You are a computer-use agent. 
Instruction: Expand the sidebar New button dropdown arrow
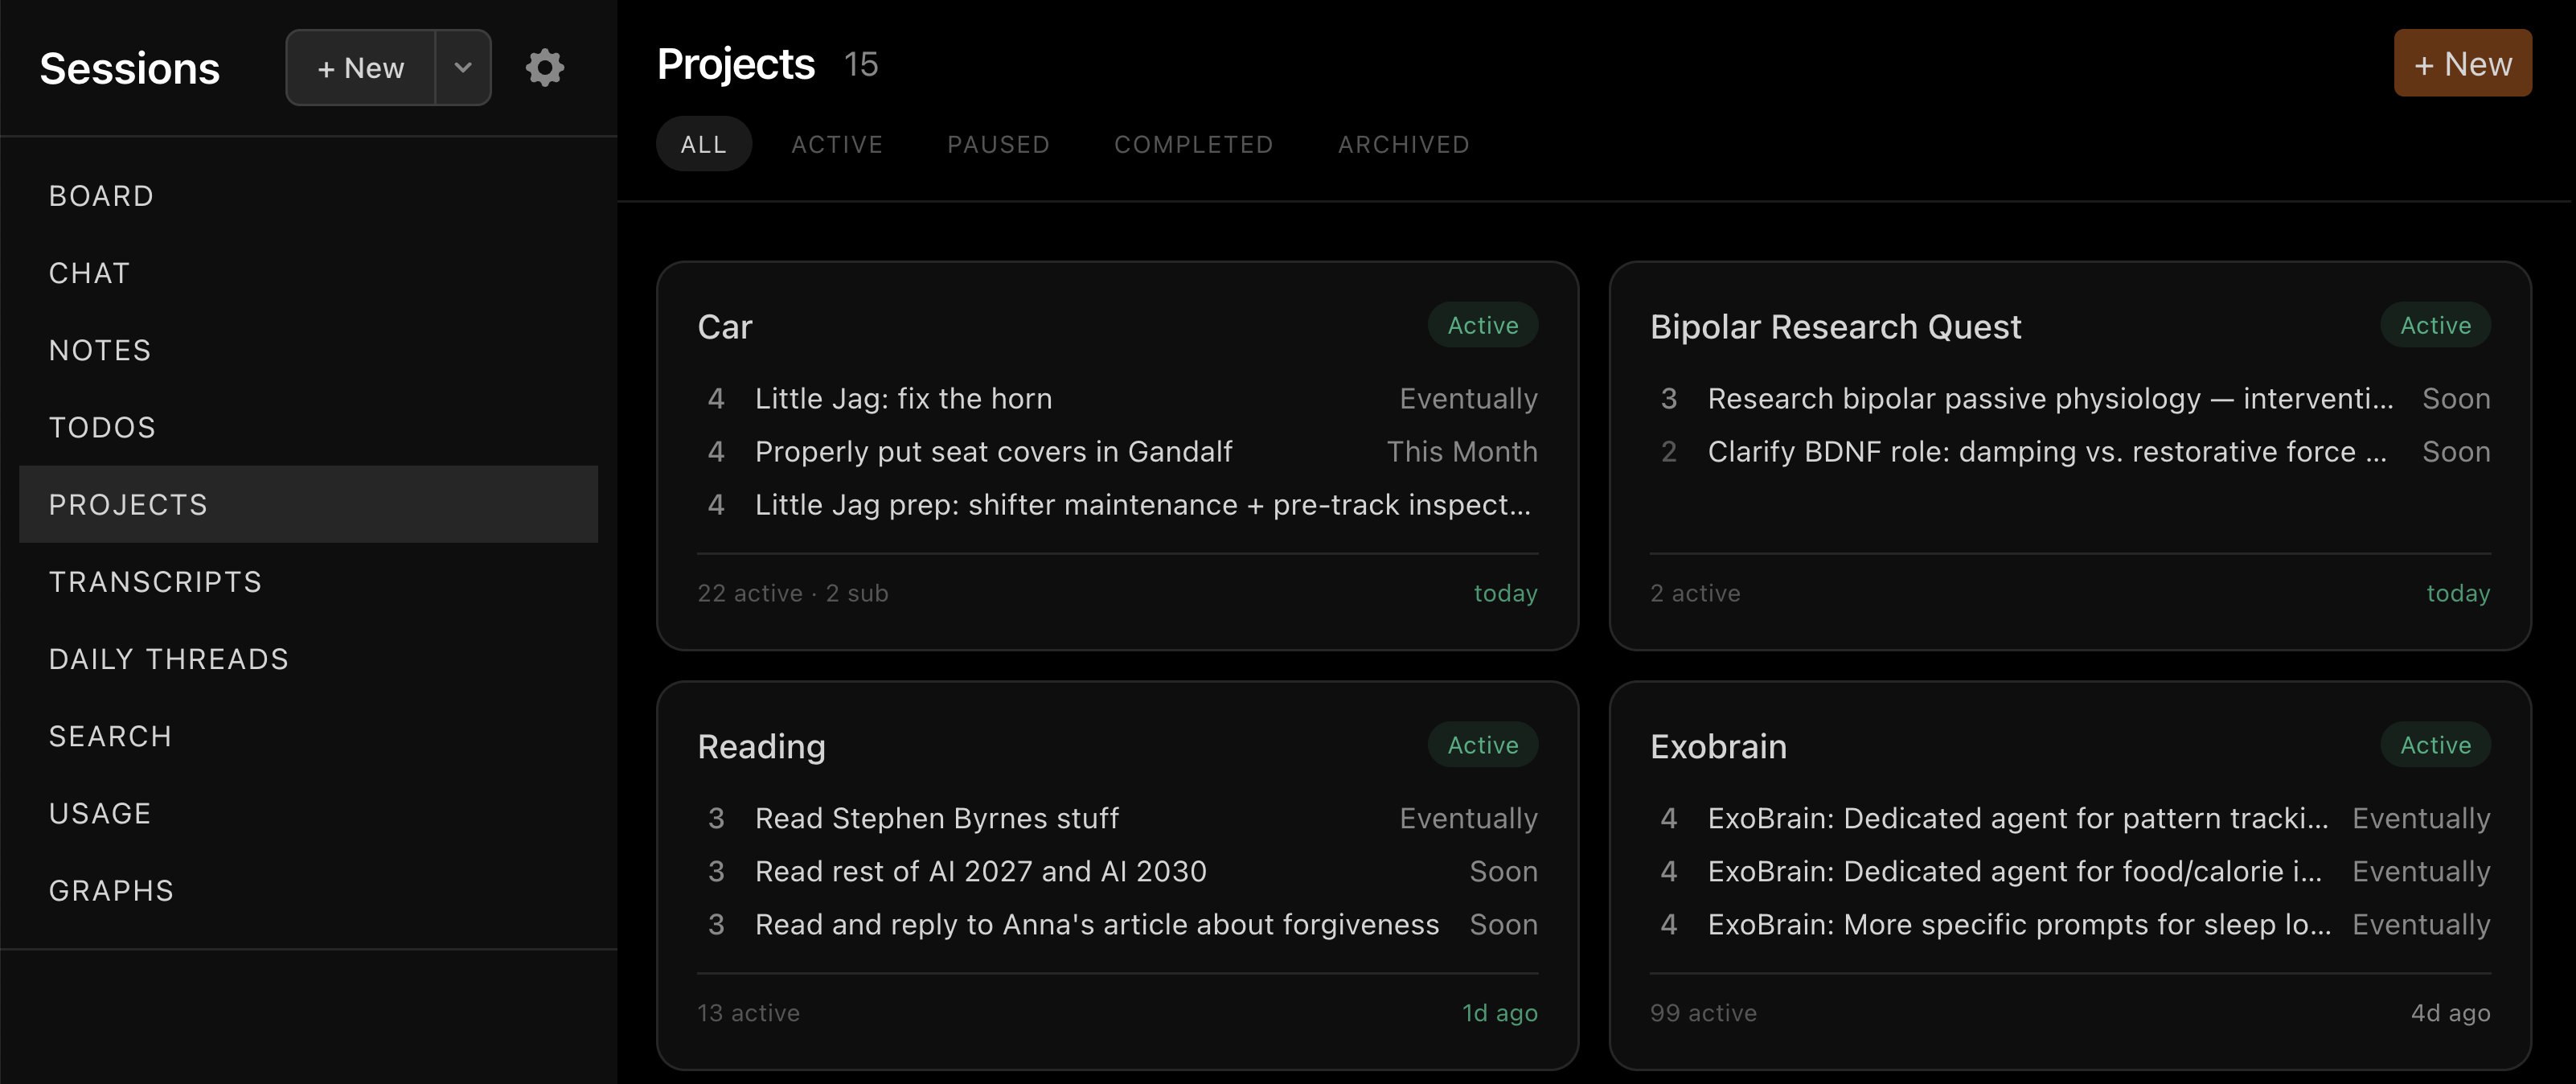pyautogui.click(x=463, y=68)
